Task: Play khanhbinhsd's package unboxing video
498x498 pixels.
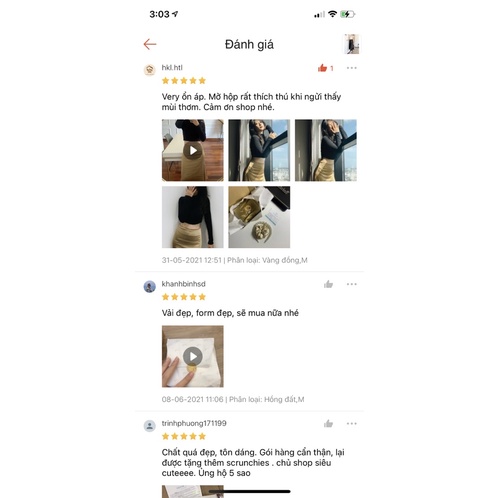Action: pyautogui.click(x=193, y=356)
